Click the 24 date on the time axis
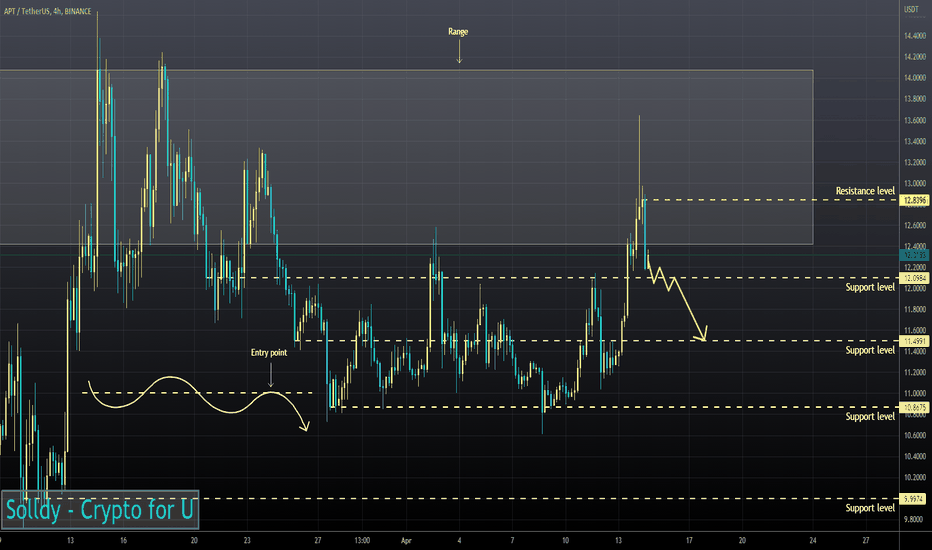Viewport: 932px width, 550px height. [x=813, y=540]
